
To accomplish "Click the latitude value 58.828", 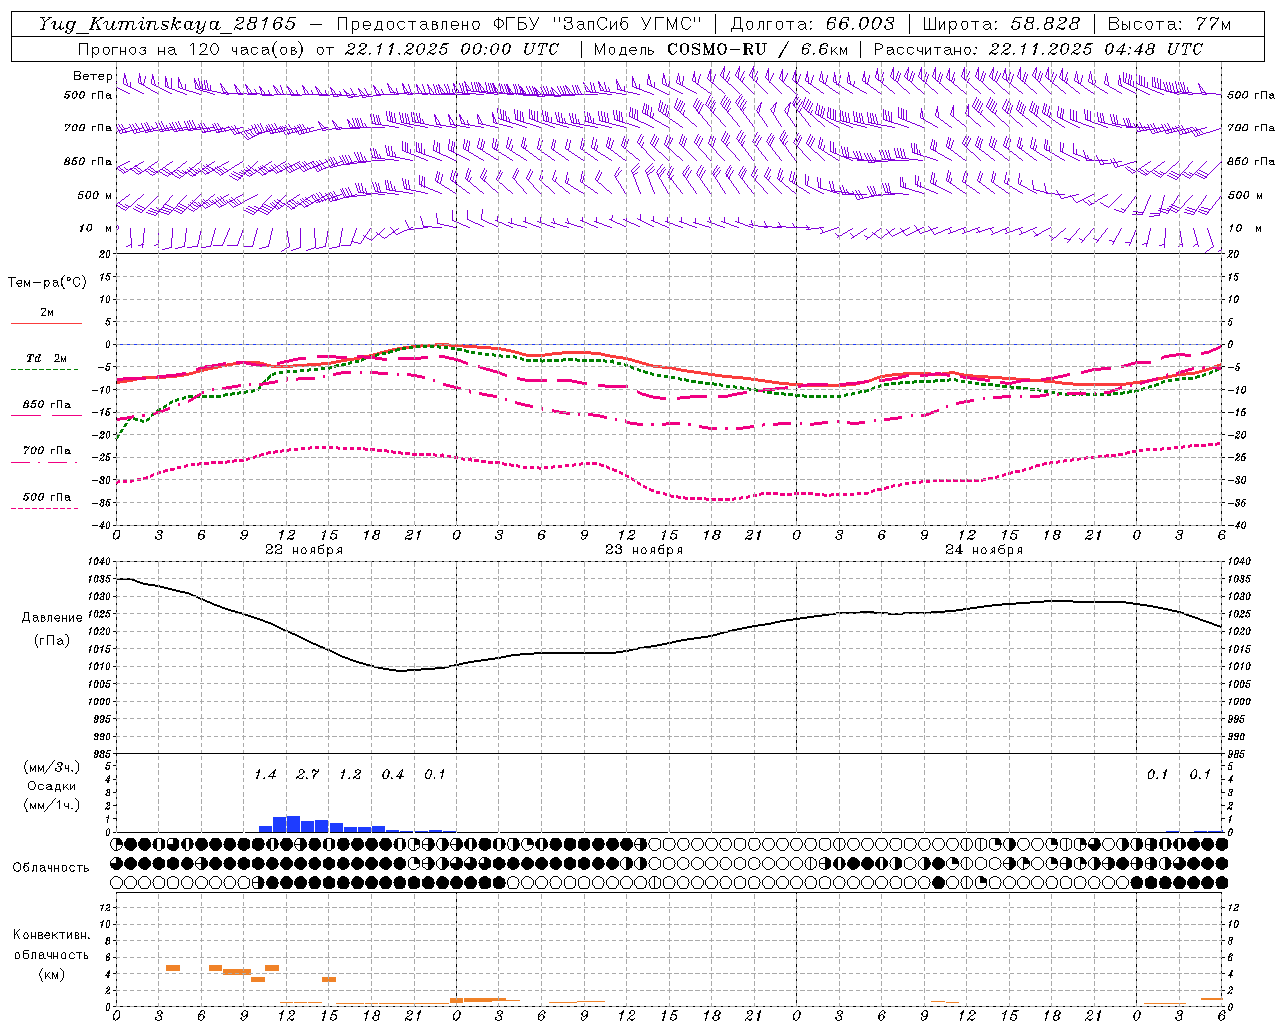I will (x=1045, y=24).
